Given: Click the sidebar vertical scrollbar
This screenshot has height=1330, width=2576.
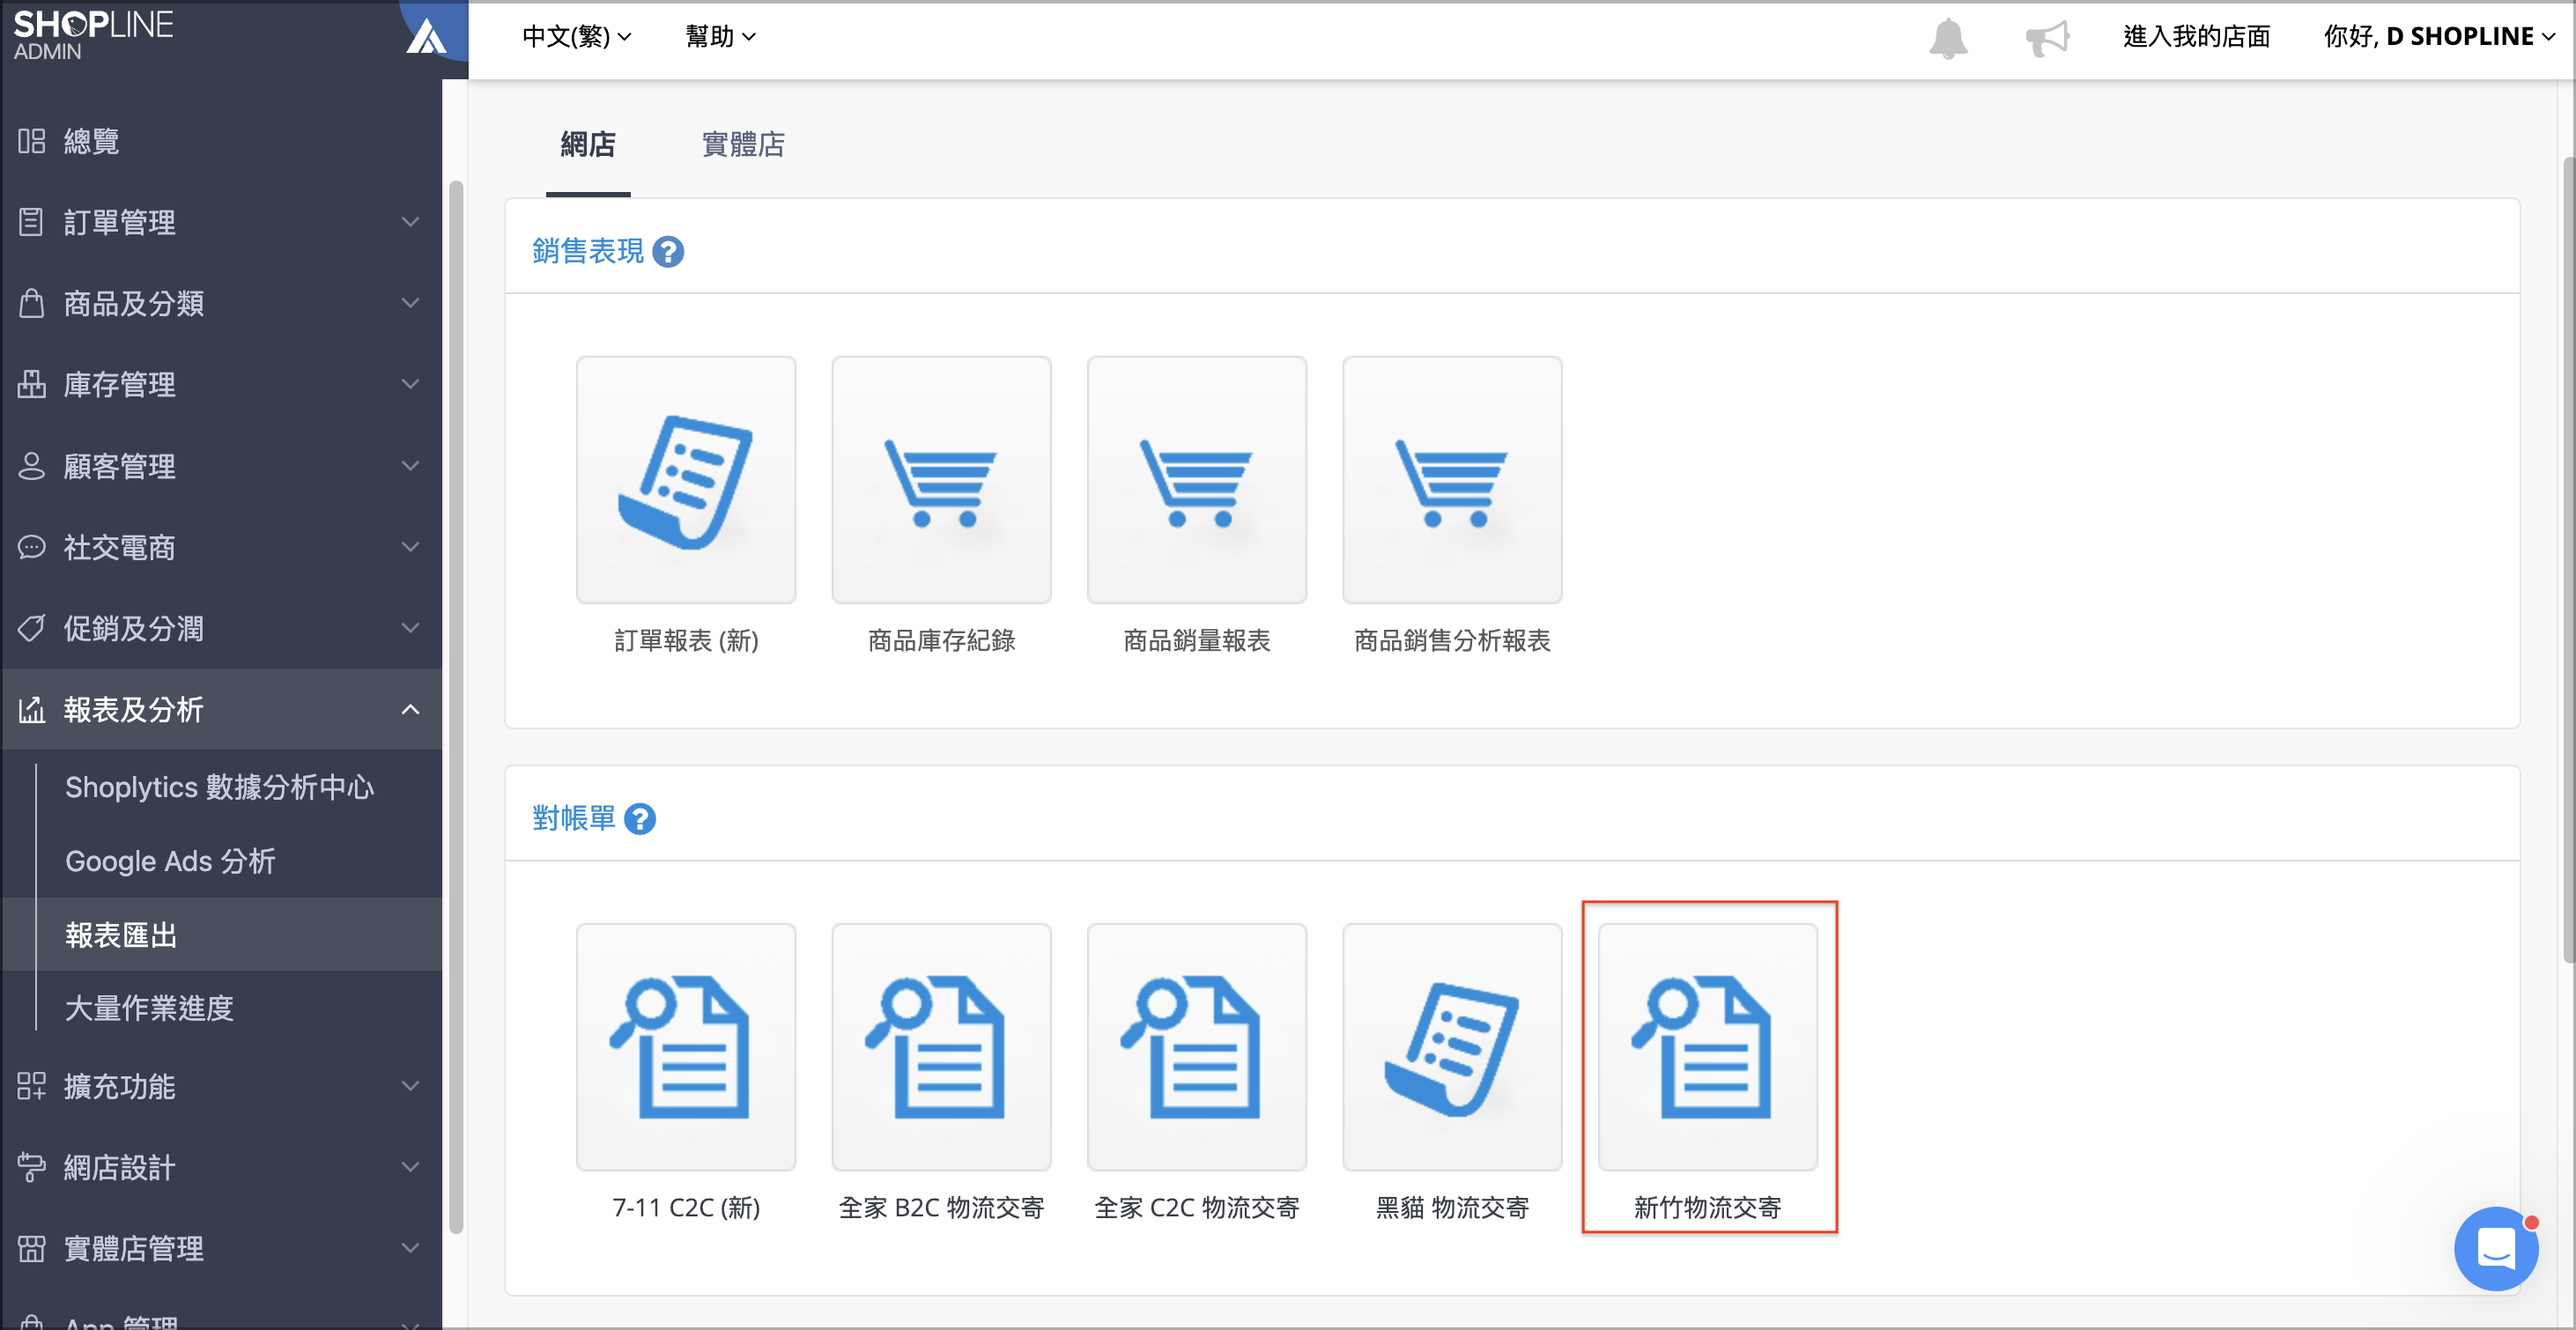Looking at the screenshot, I should [456, 707].
